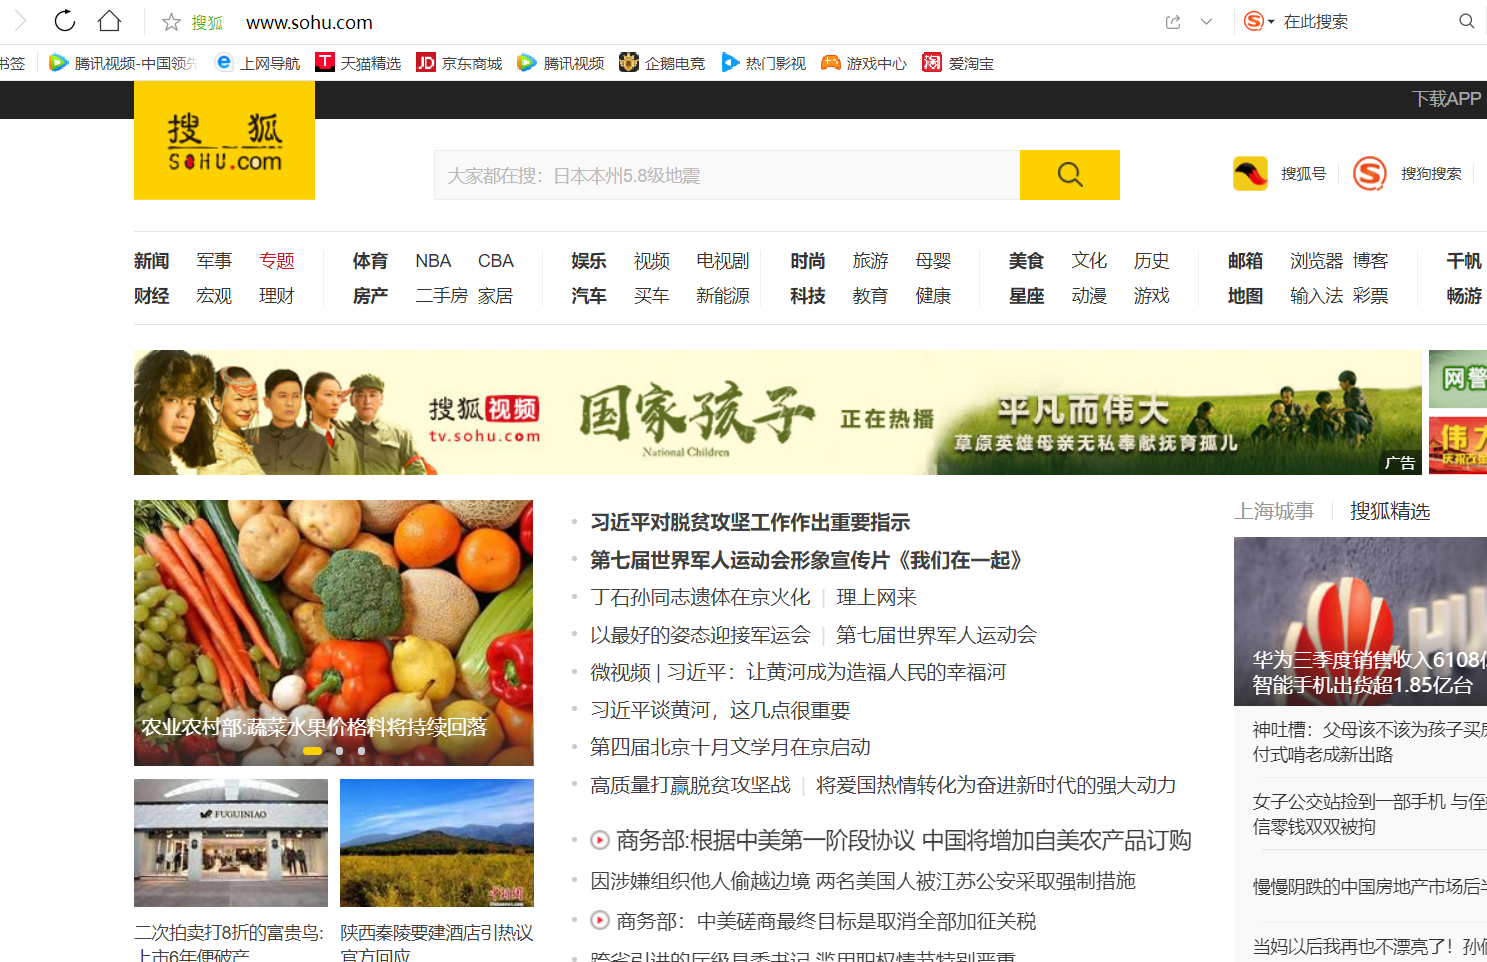Open headline 习近平对脱贫攻坚工作作出重要指示
The image size is (1487, 962).
pos(750,522)
